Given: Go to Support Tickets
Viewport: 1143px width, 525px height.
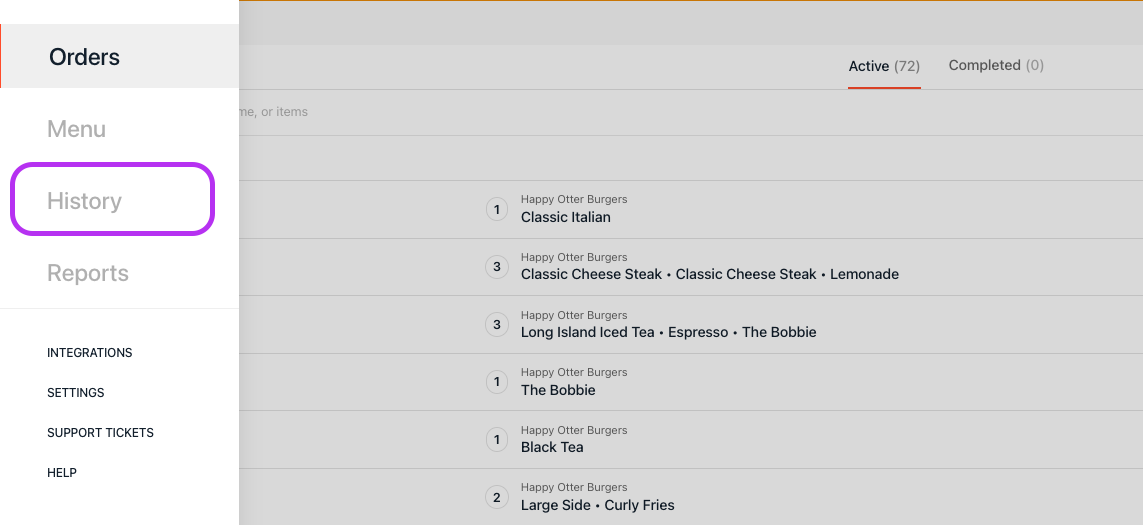Looking at the screenshot, I should [100, 433].
